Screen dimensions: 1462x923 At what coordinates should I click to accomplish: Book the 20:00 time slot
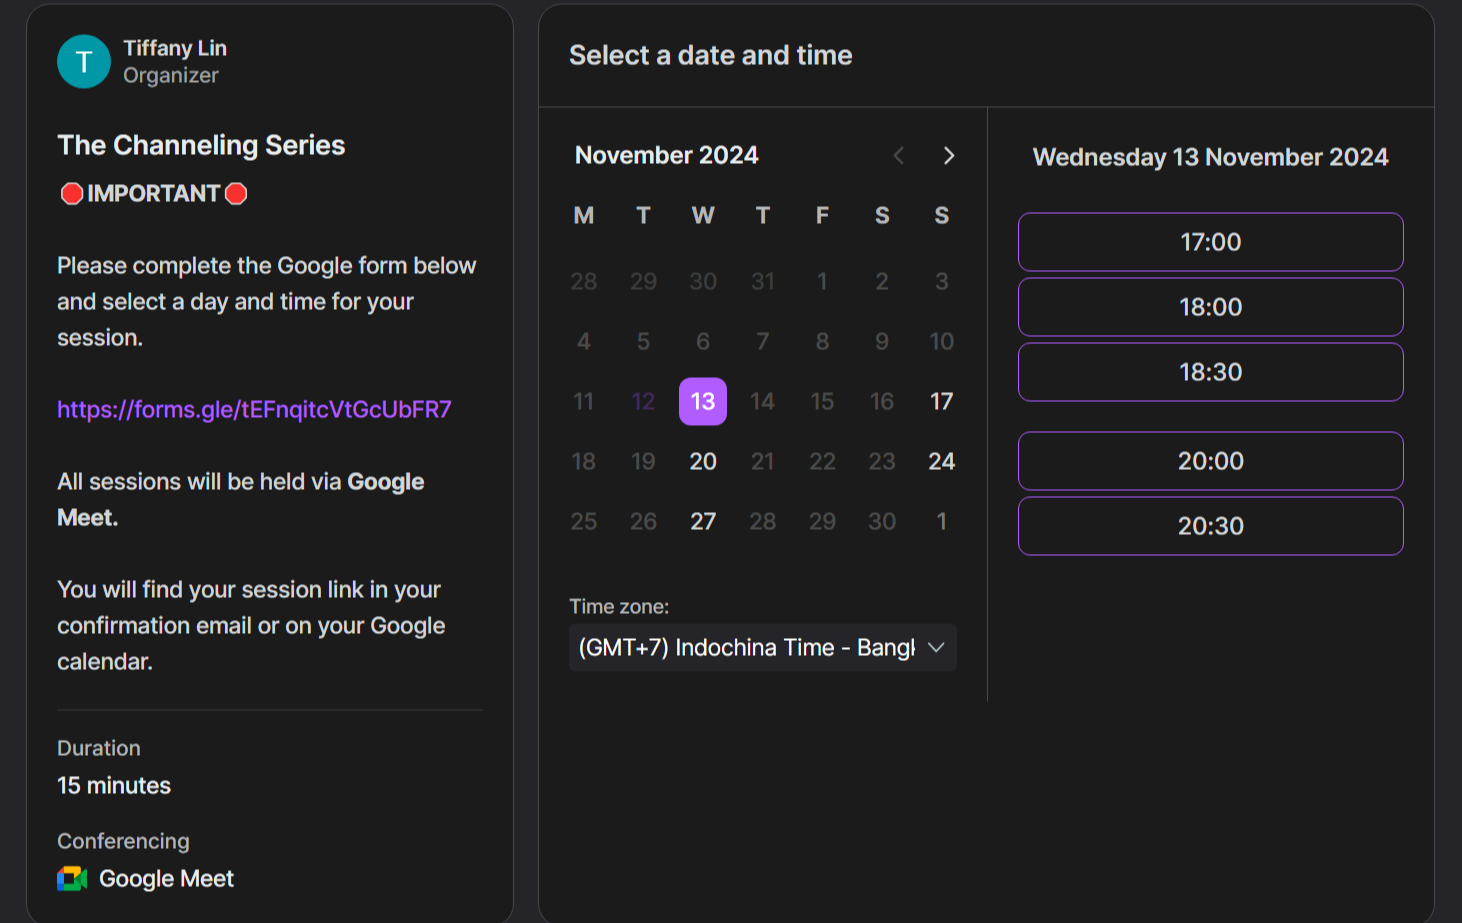coord(1210,461)
